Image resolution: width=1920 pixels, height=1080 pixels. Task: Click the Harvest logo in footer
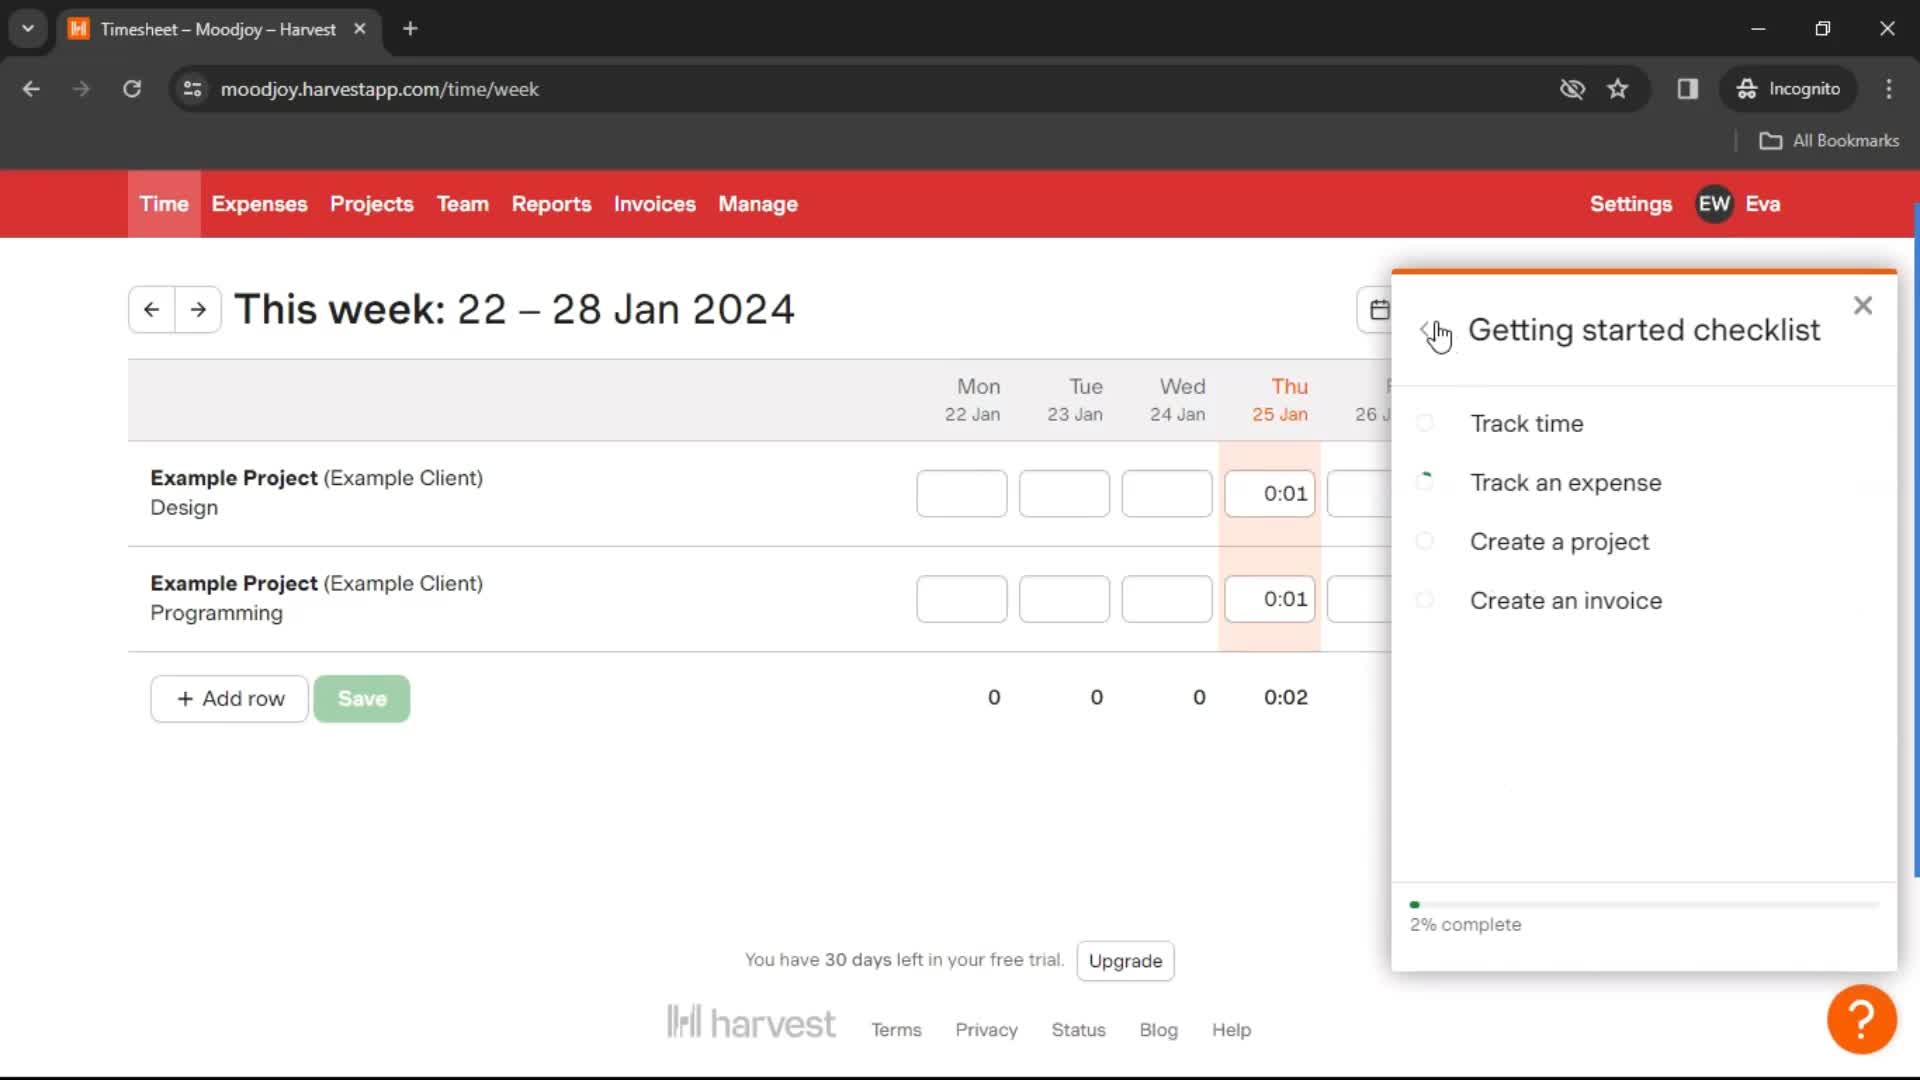pos(751,1023)
